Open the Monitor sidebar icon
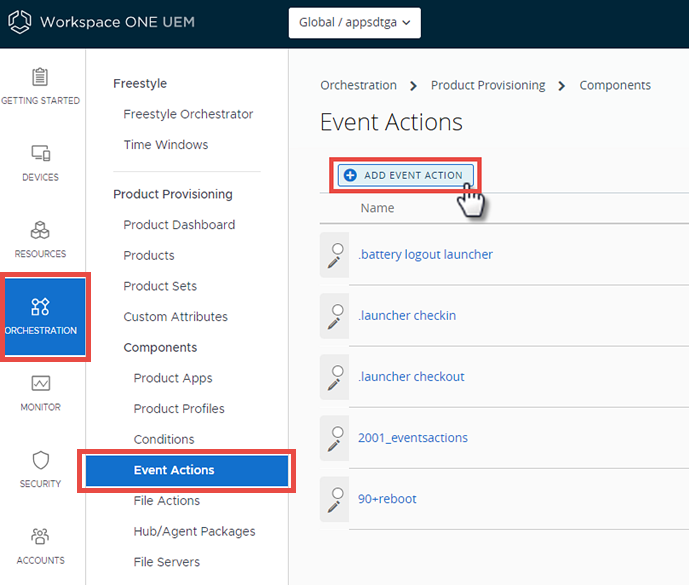Viewport: 689px width, 585px height. (x=40, y=383)
